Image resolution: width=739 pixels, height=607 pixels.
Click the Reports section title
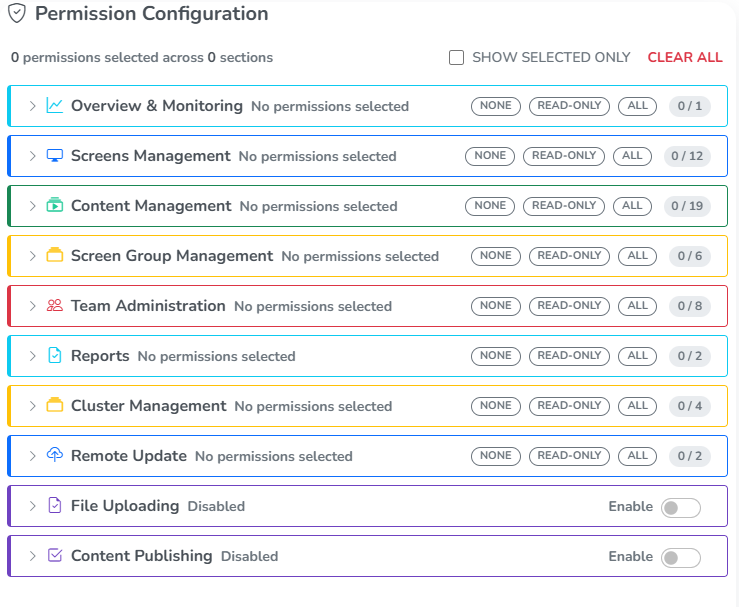tap(100, 356)
